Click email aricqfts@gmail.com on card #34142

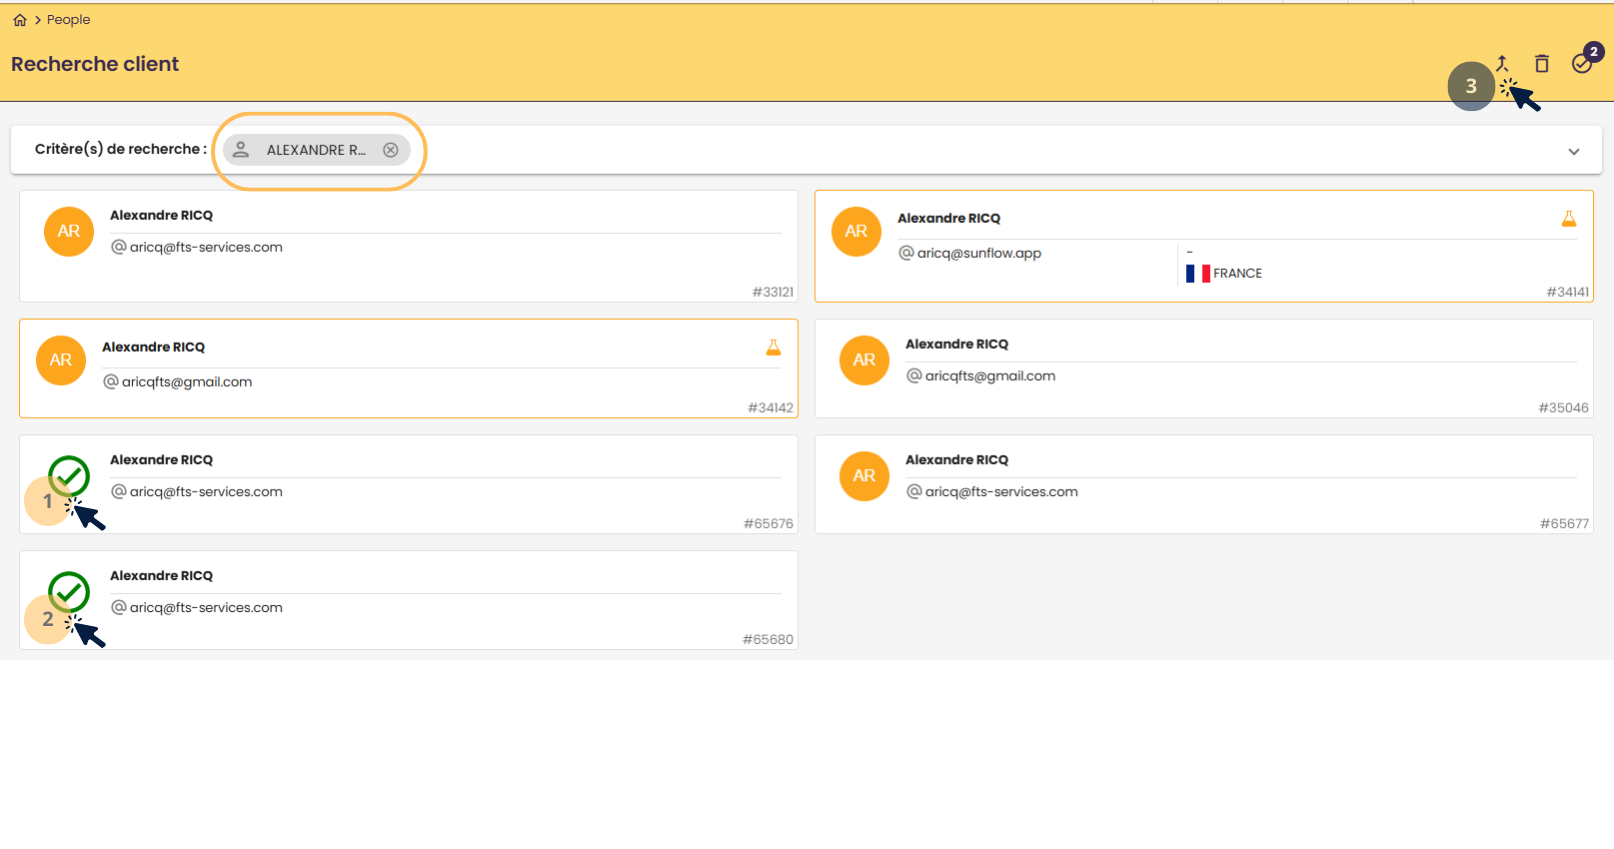[187, 382]
